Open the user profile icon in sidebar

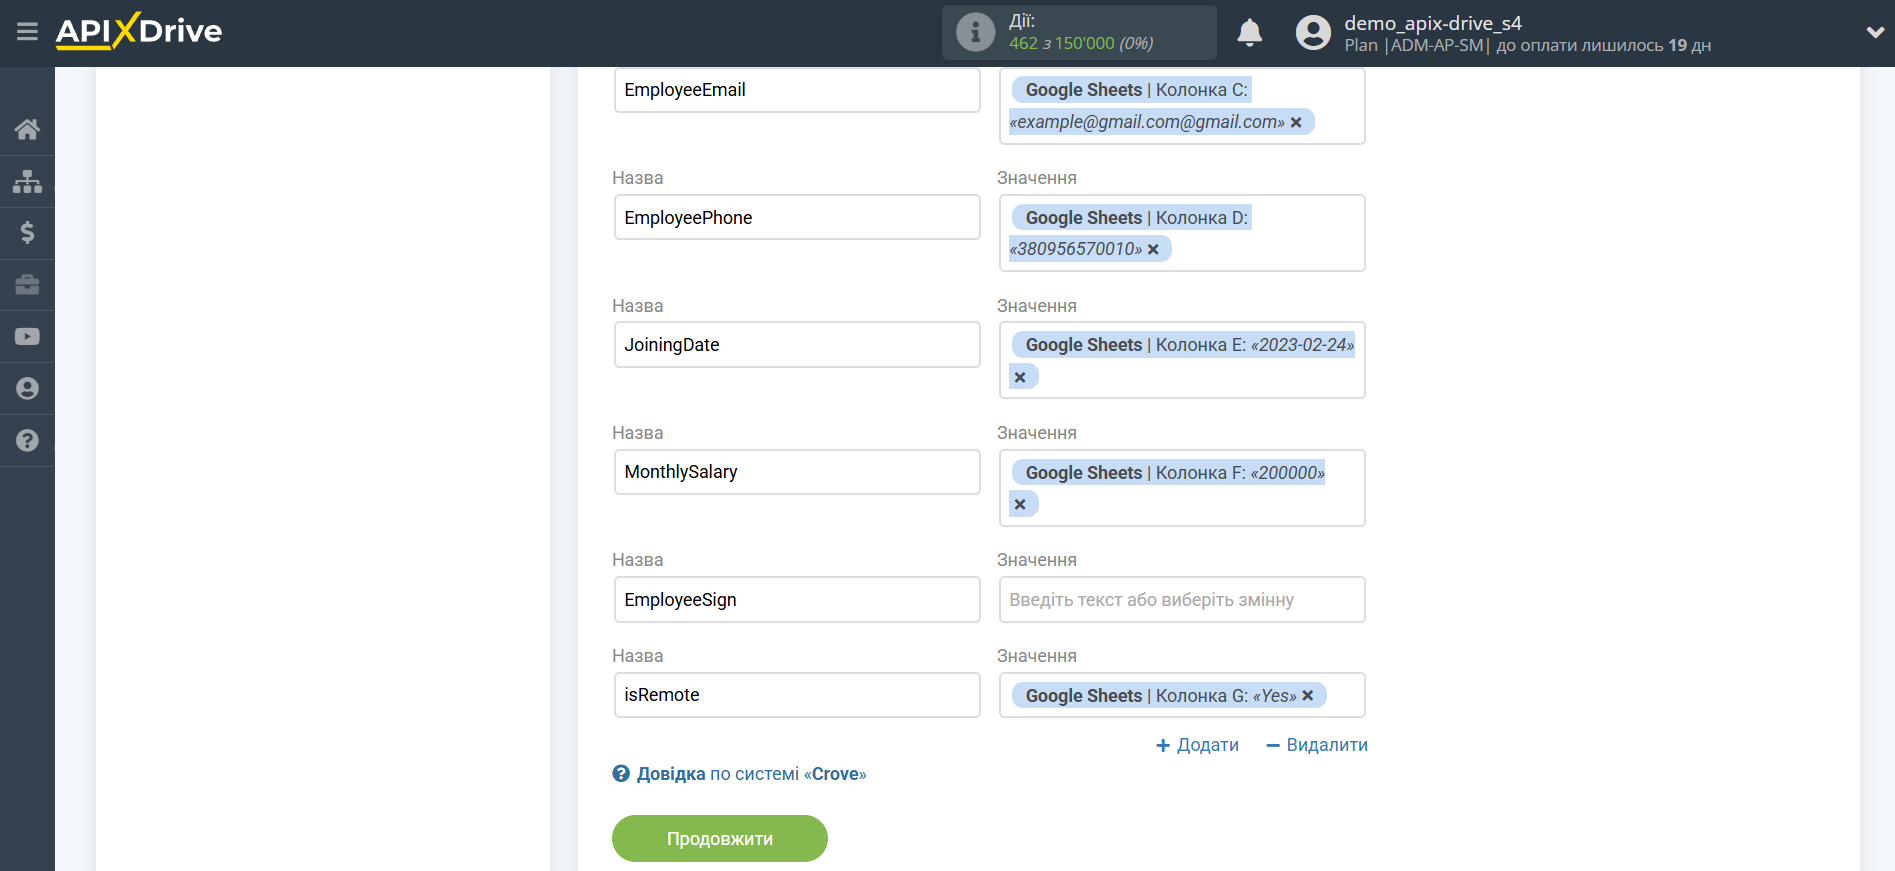tap(27, 389)
